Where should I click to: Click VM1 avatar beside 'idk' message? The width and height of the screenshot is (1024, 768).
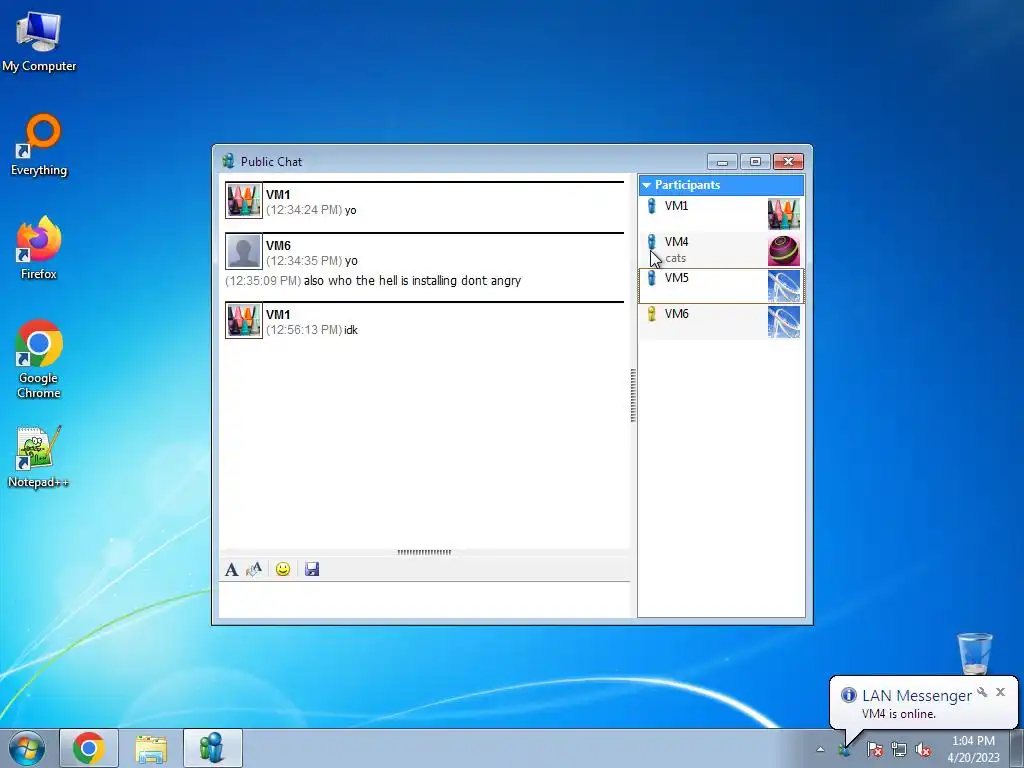[x=244, y=321]
